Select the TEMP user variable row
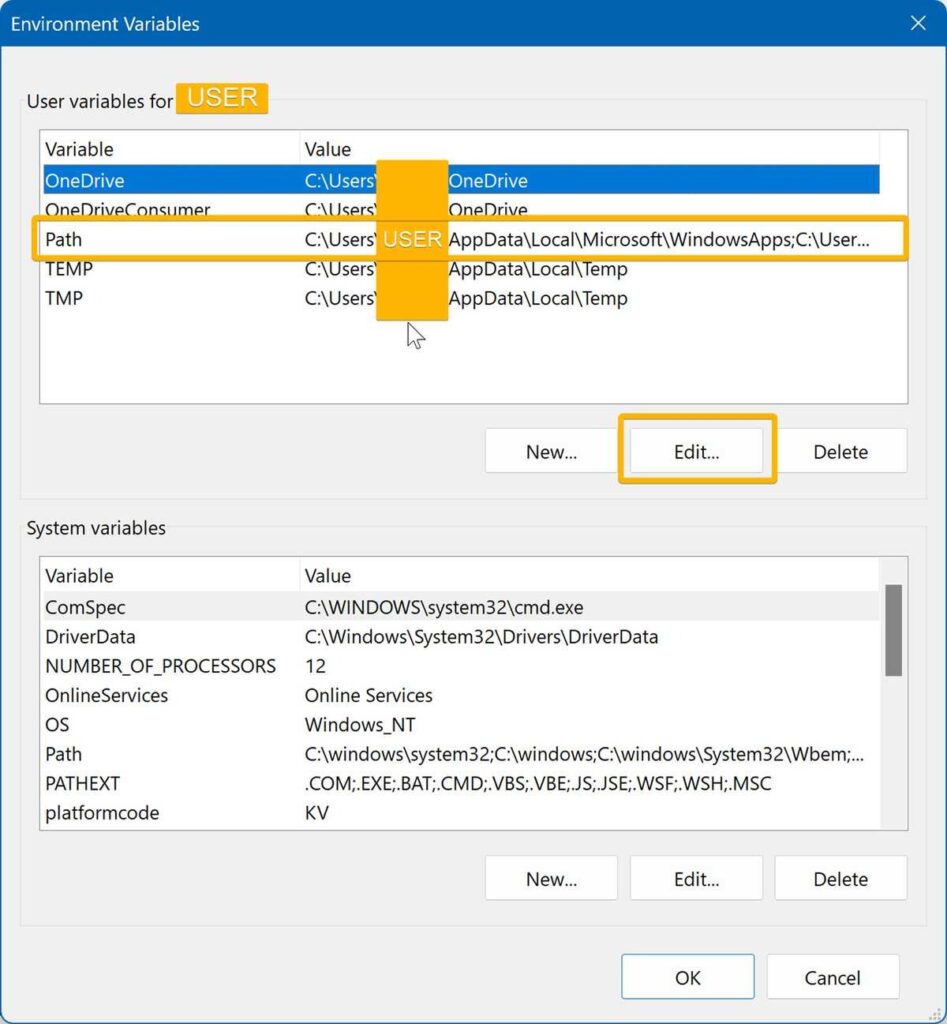Image resolution: width=947 pixels, height=1024 pixels. (461, 268)
